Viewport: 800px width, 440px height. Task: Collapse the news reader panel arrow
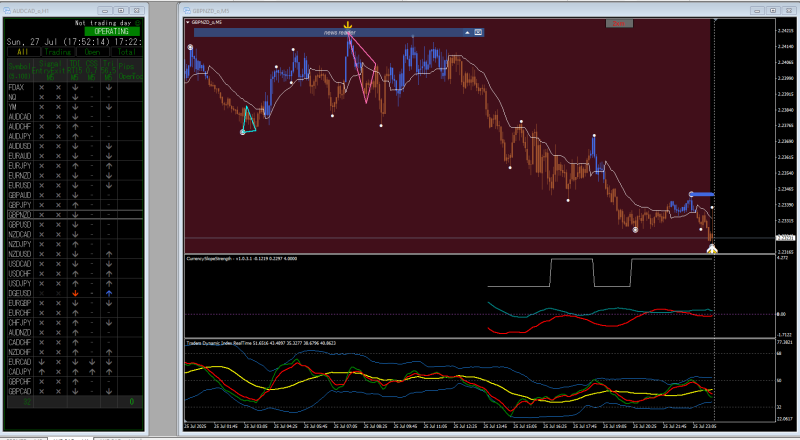(x=467, y=32)
